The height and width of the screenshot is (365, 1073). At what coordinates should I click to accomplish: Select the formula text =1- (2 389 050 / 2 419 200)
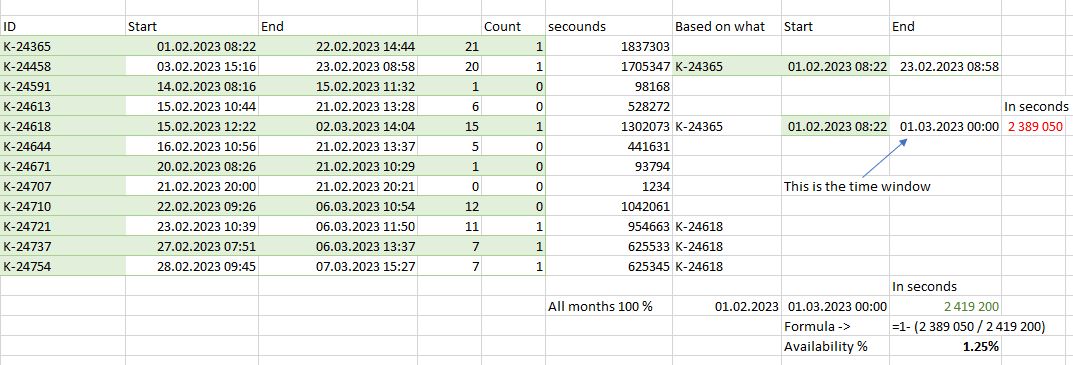point(968,327)
